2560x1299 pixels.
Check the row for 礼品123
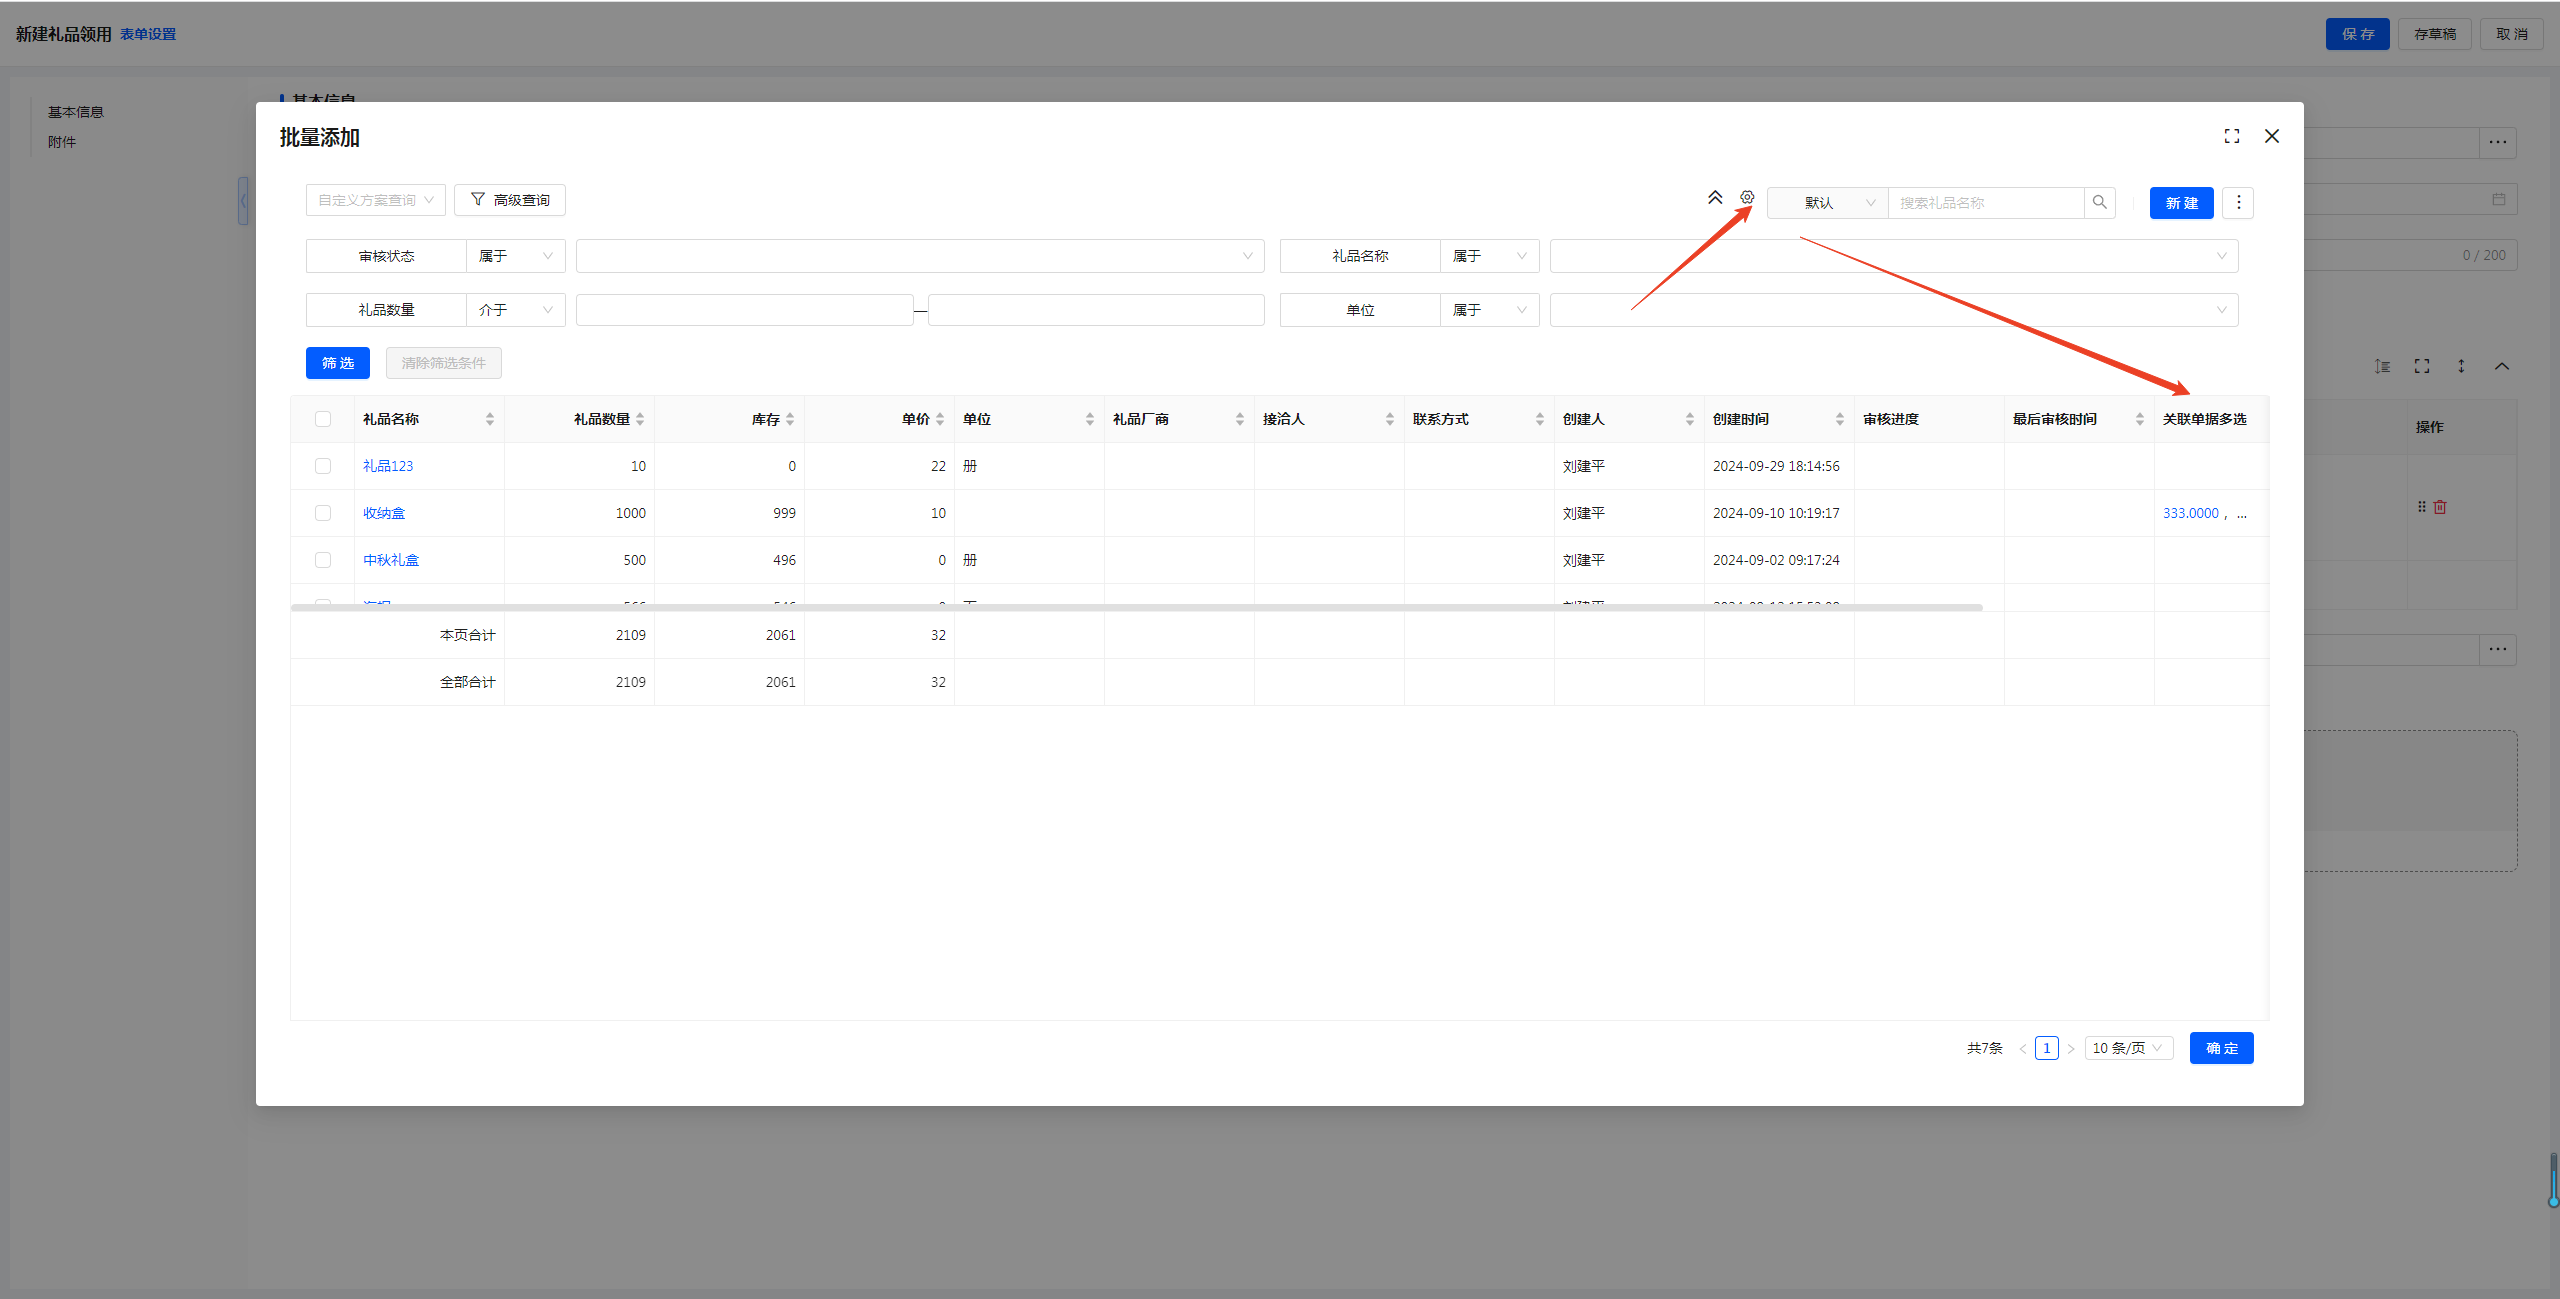click(323, 466)
